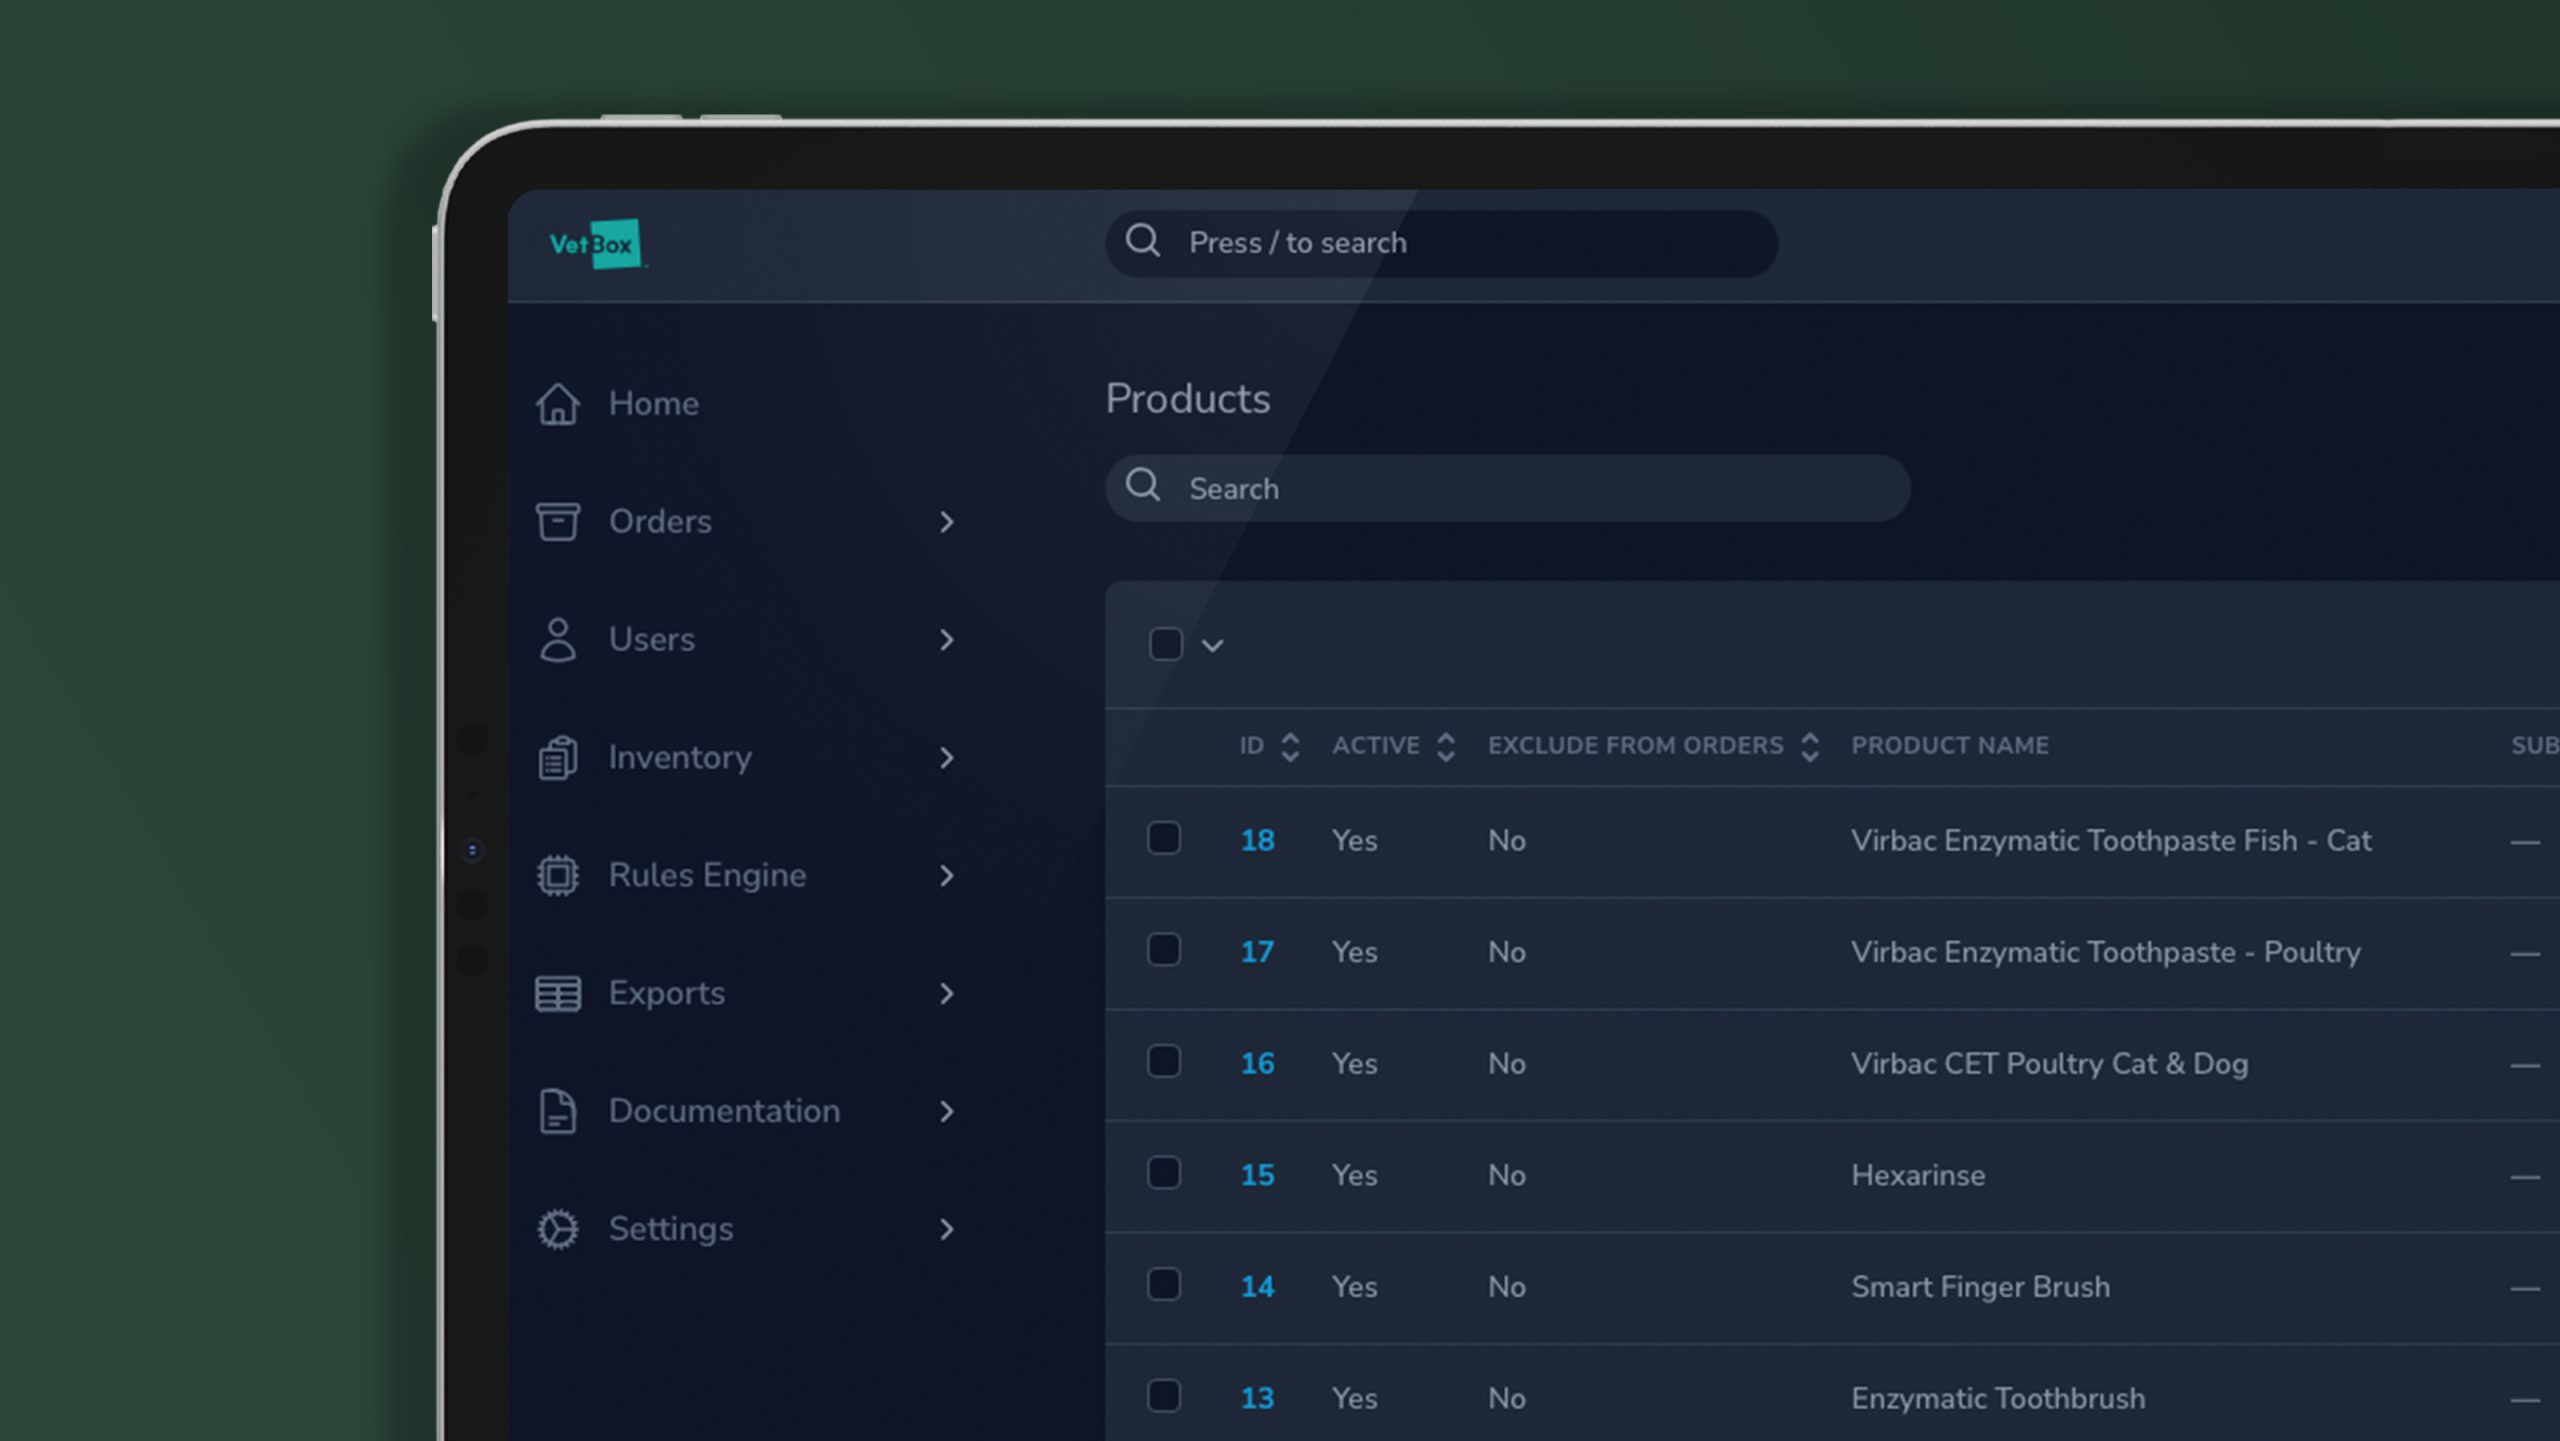
Task: Select the row checkbox for Hexarinse
Action: pyautogui.click(x=1164, y=1173)
